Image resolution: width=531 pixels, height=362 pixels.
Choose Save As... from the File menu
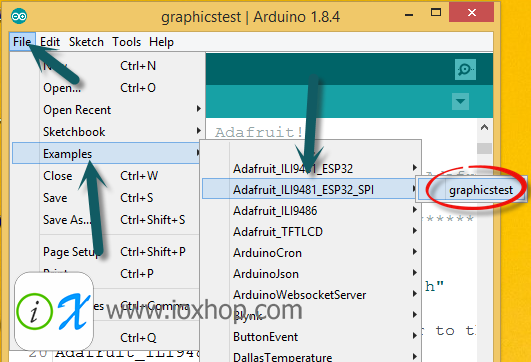(106, 220)
